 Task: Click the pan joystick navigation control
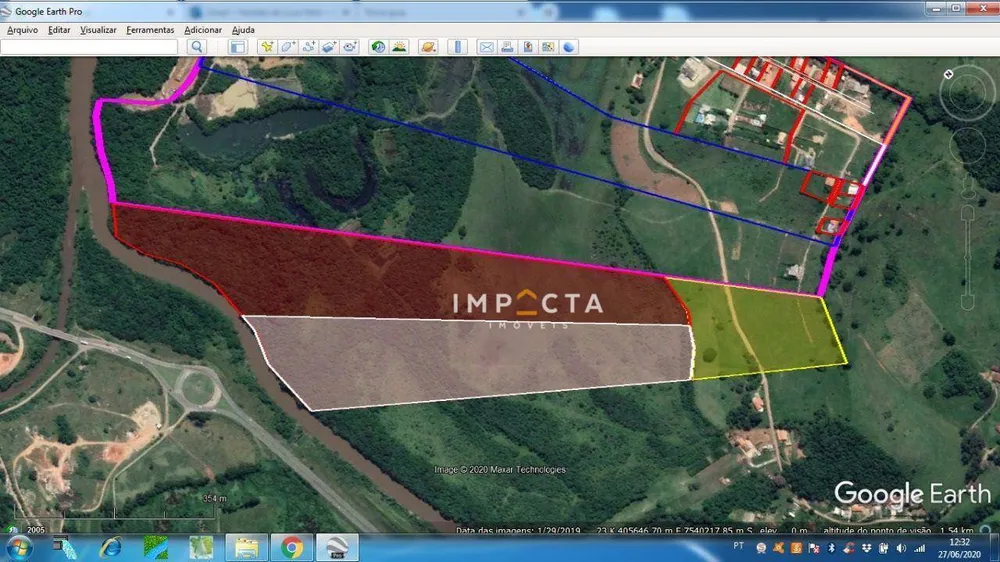pos(967,147)
